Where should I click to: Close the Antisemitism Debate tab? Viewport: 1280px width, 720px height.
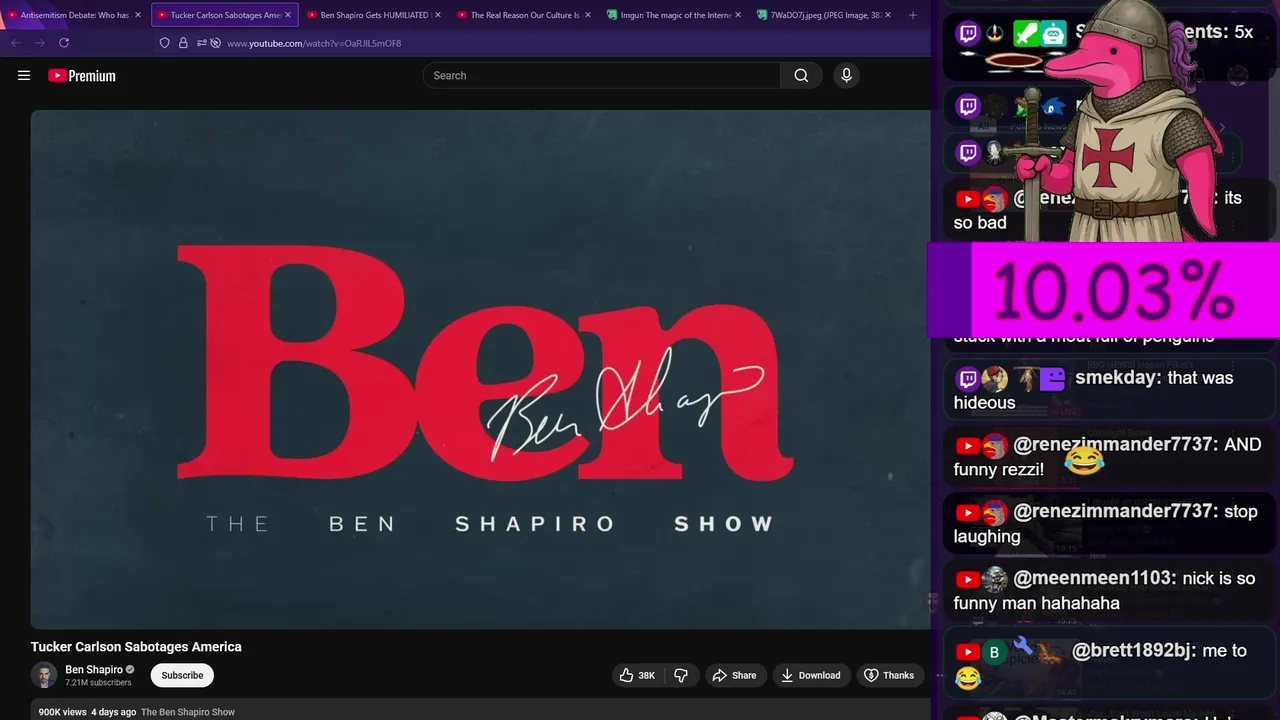pos(138,15)
